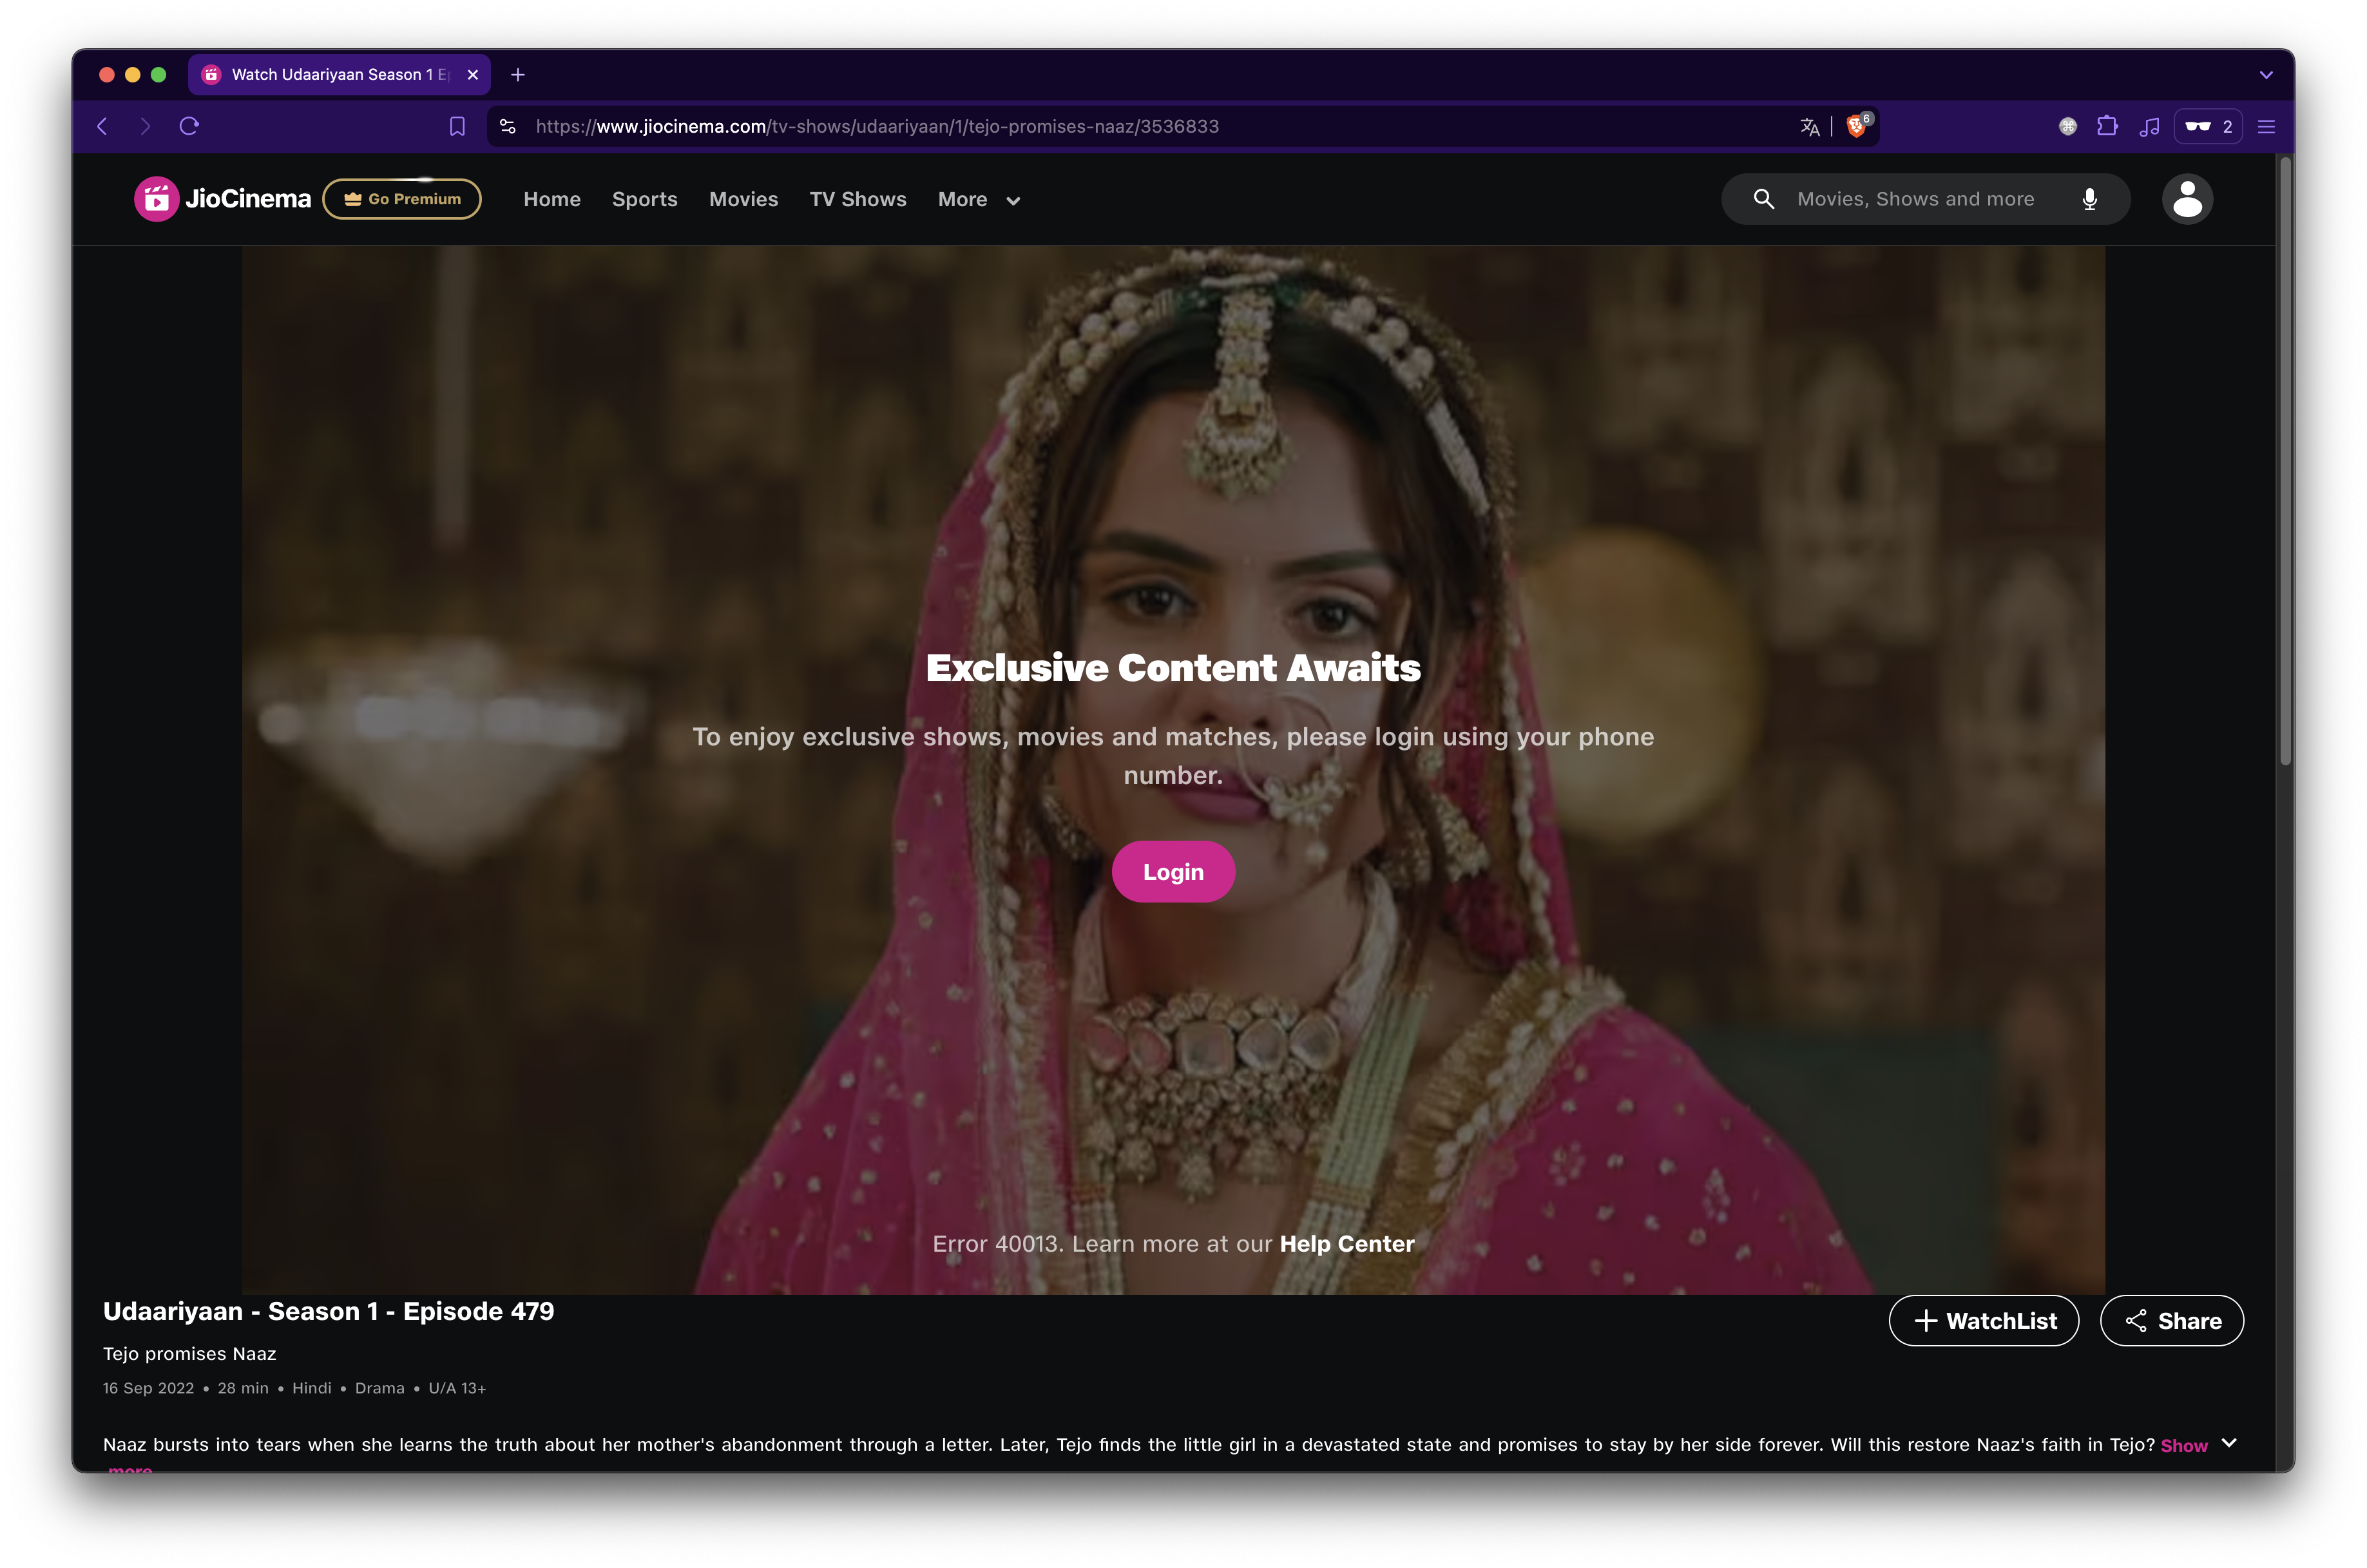This screenshot has width=2367, height=1568.
Task: Open the Help Center link
Action: (1346, 1244)
